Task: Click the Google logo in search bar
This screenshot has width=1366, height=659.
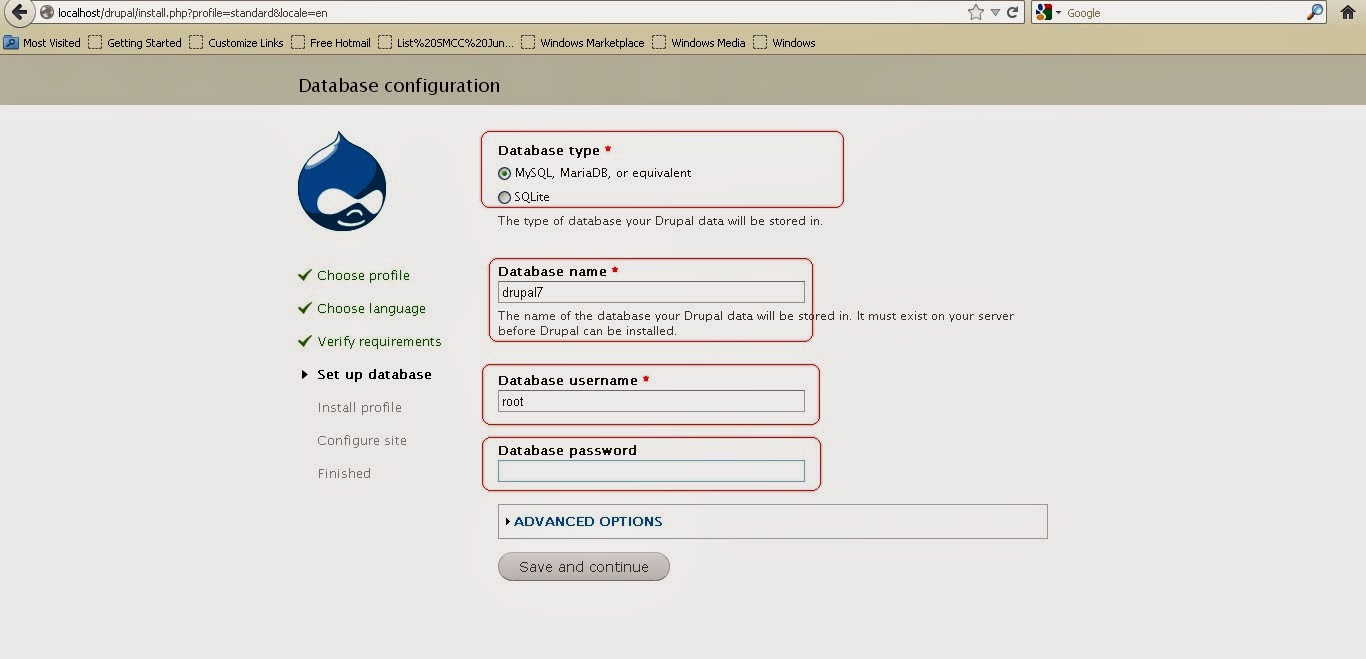Action: 1044,12
